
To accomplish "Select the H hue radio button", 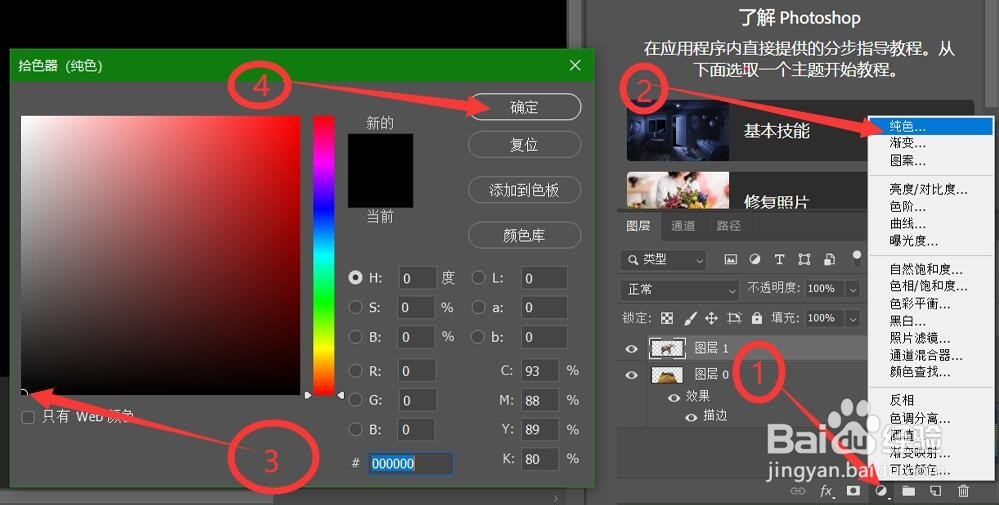I will pos(356,278).
